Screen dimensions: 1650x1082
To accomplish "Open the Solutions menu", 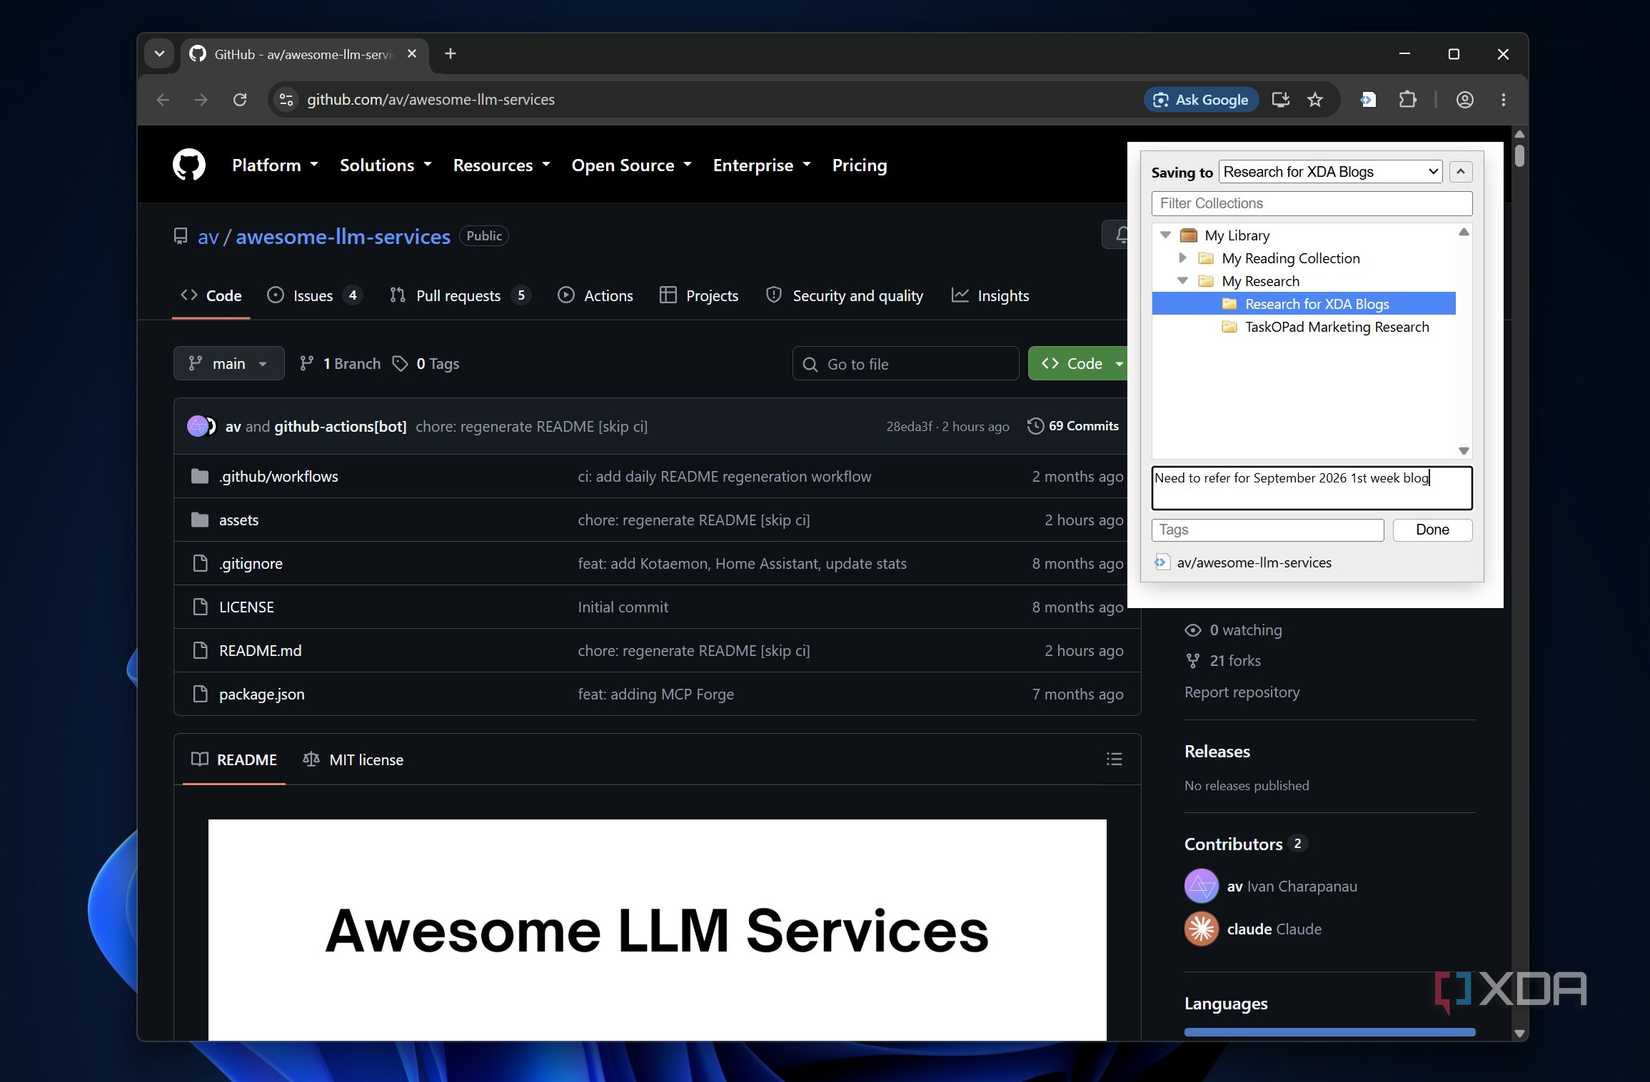I will 386,165.
